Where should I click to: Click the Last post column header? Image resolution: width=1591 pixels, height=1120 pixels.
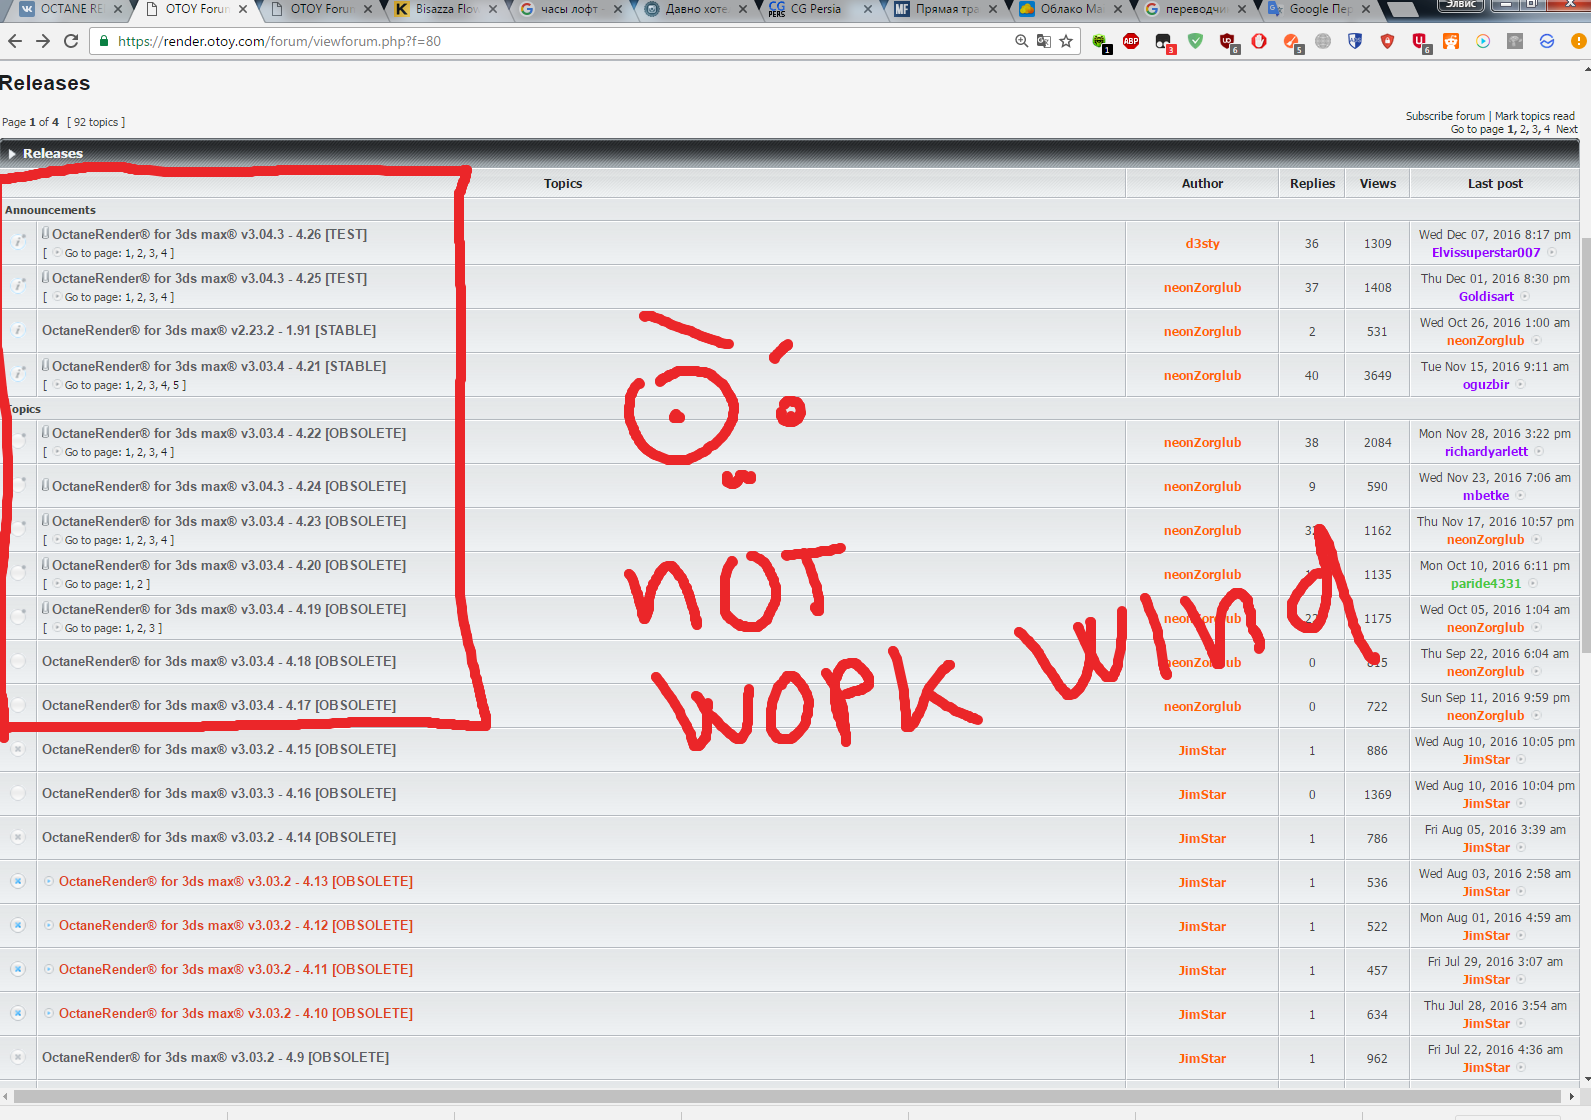1495,183
